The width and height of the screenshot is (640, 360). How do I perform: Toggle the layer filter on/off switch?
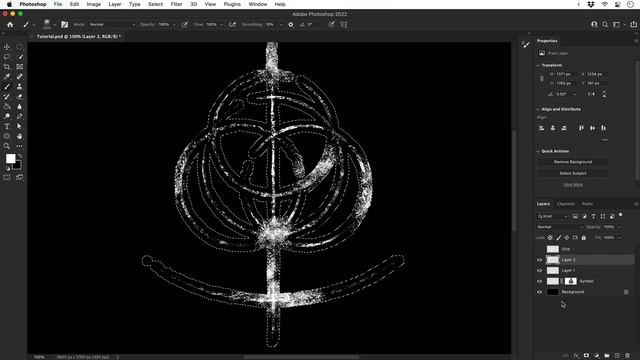pos(621,215)
